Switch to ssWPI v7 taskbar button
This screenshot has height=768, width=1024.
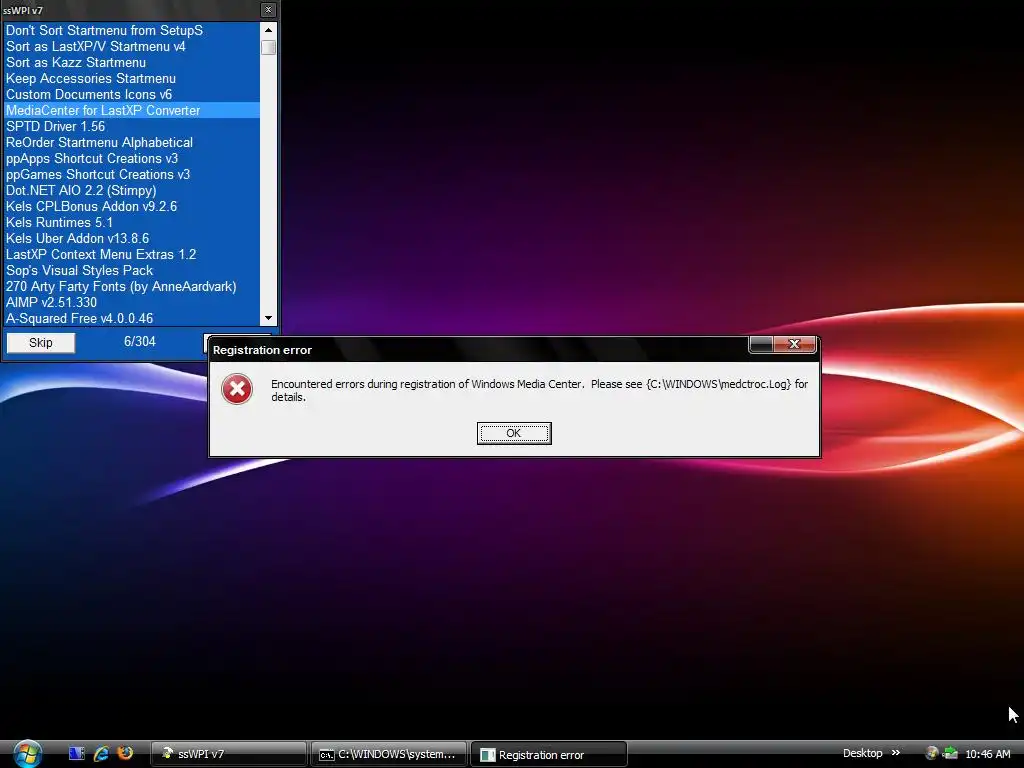pos(229,754)
